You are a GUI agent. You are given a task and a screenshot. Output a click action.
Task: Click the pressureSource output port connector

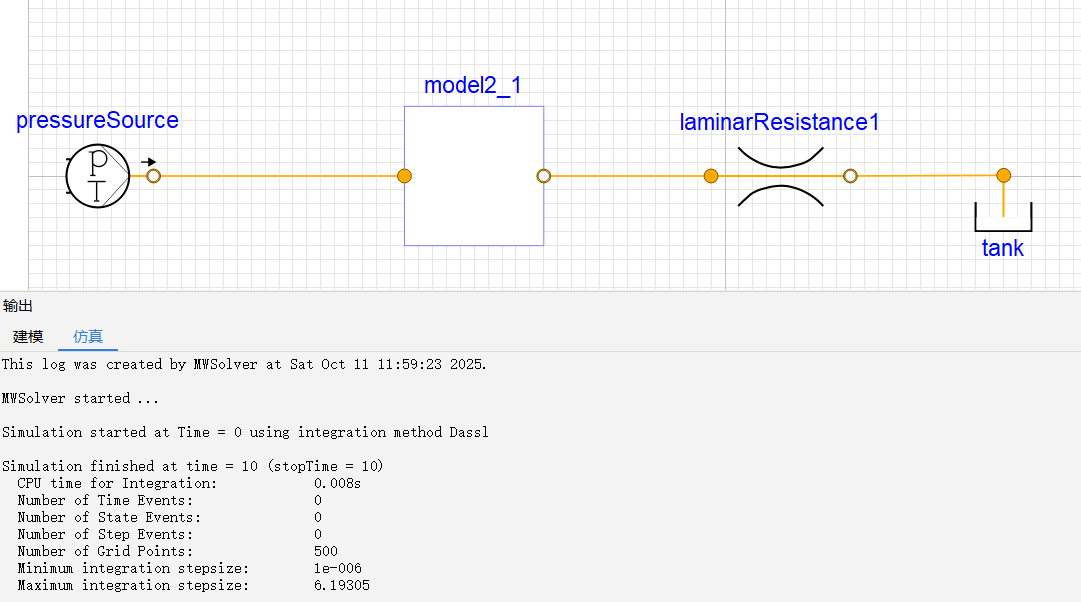click(154, 176)
